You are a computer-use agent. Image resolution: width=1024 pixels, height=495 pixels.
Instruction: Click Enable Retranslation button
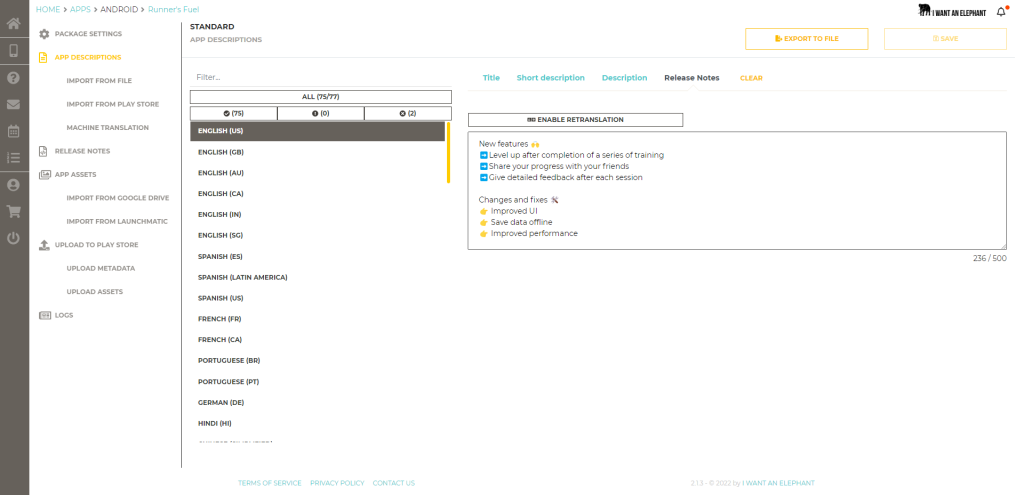[575, 120]
